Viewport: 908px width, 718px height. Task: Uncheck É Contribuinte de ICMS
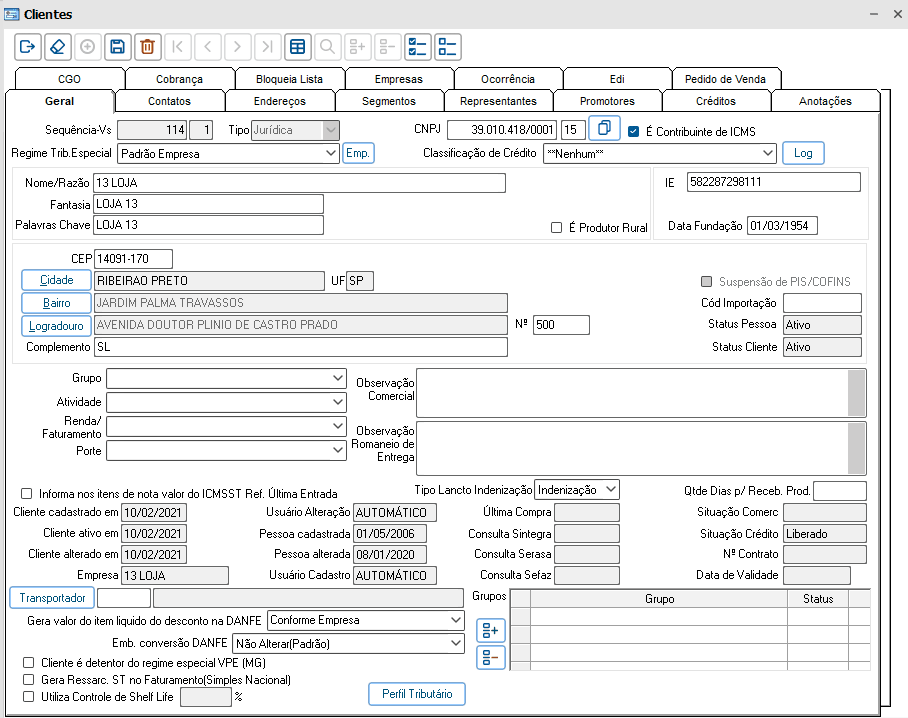point(633,131)
